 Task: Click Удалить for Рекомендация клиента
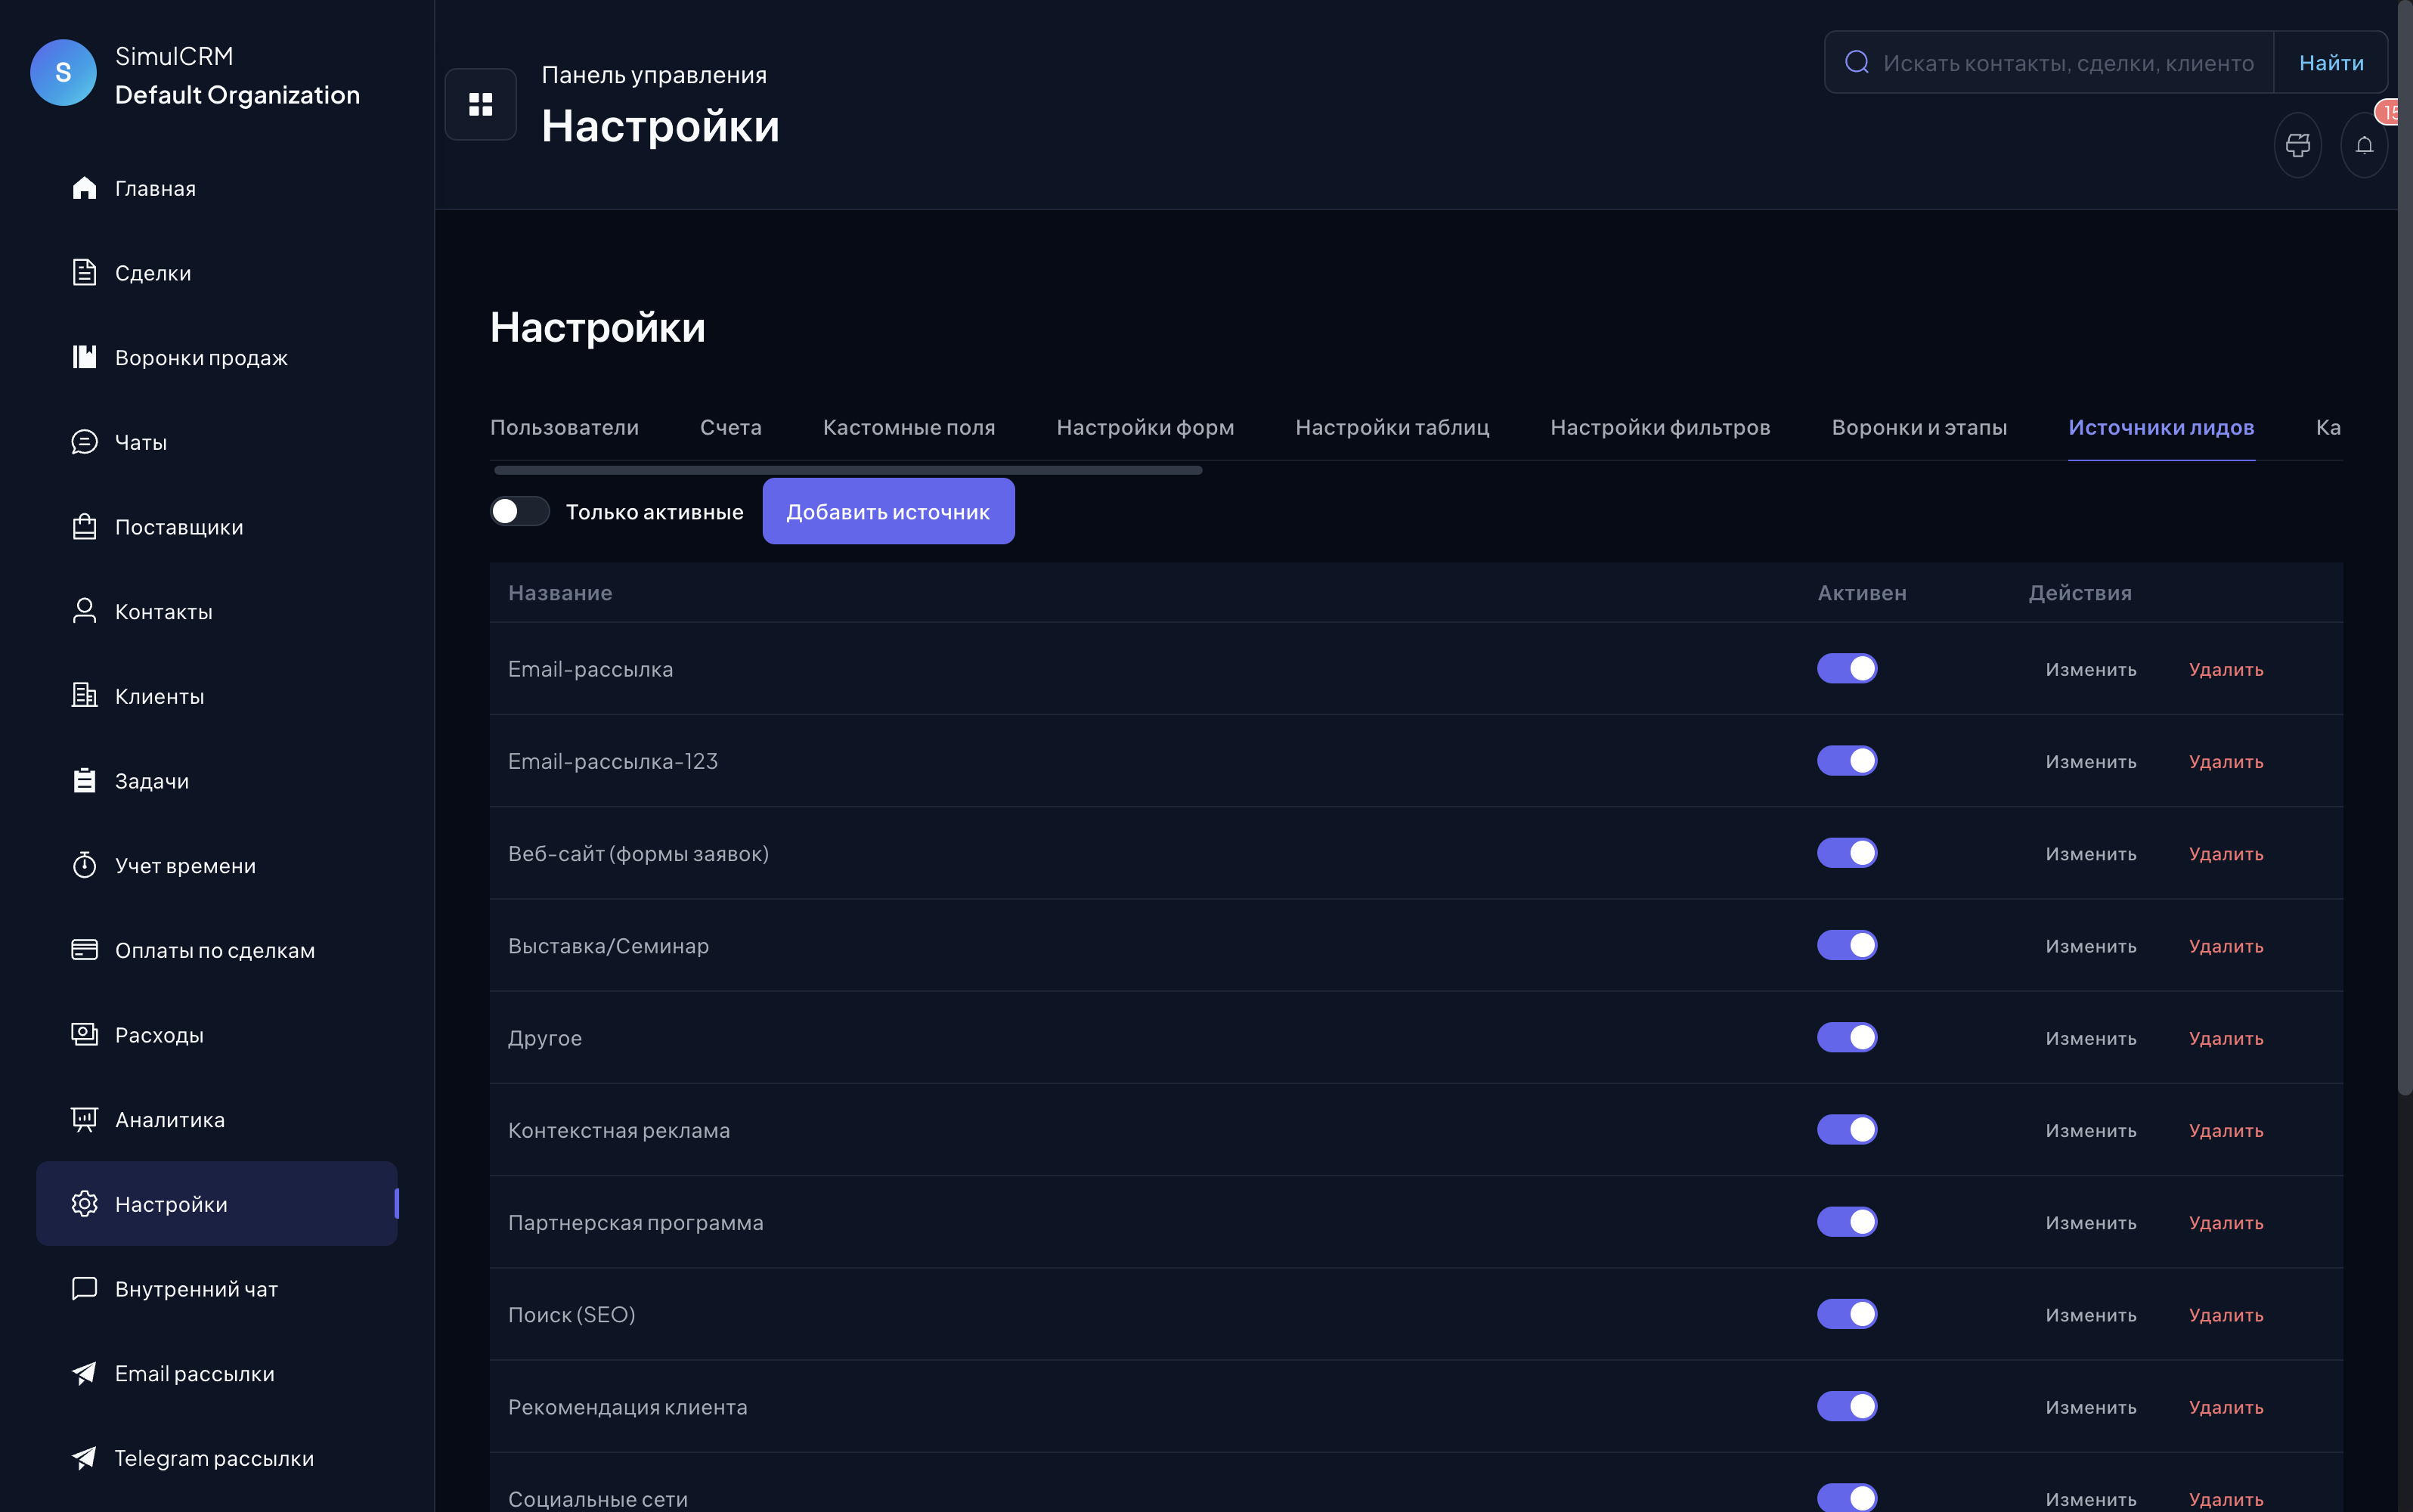pos(2226,1407)
